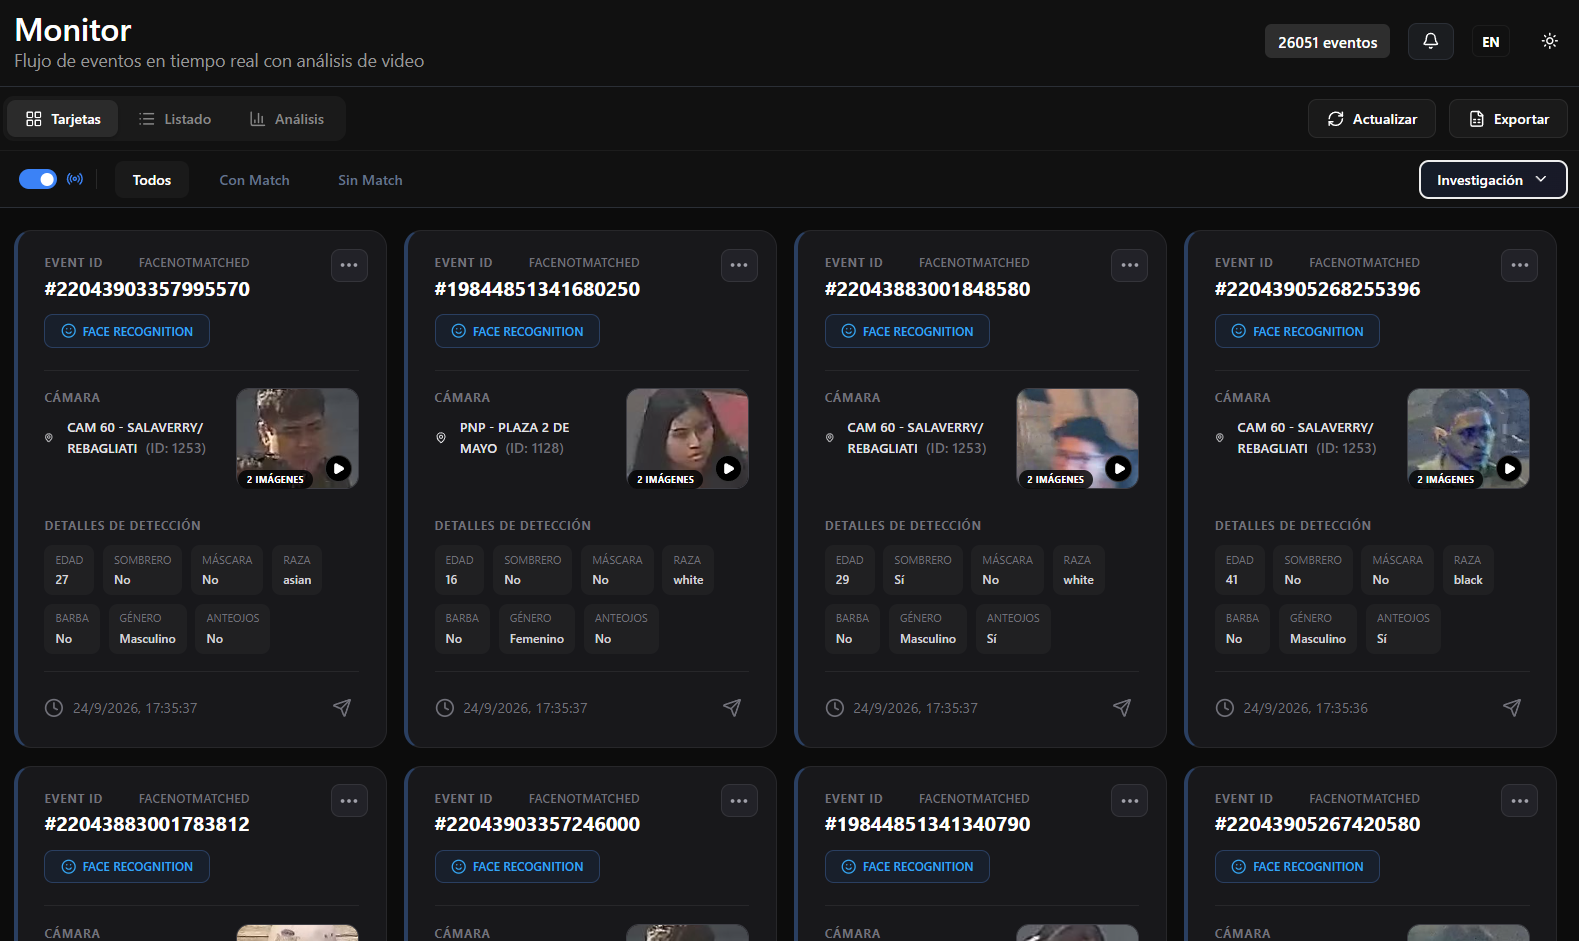Viewport: 1579px width, 941px height.
Task: Open options menu for event #19844851341340790
Action: (1129, 801)
